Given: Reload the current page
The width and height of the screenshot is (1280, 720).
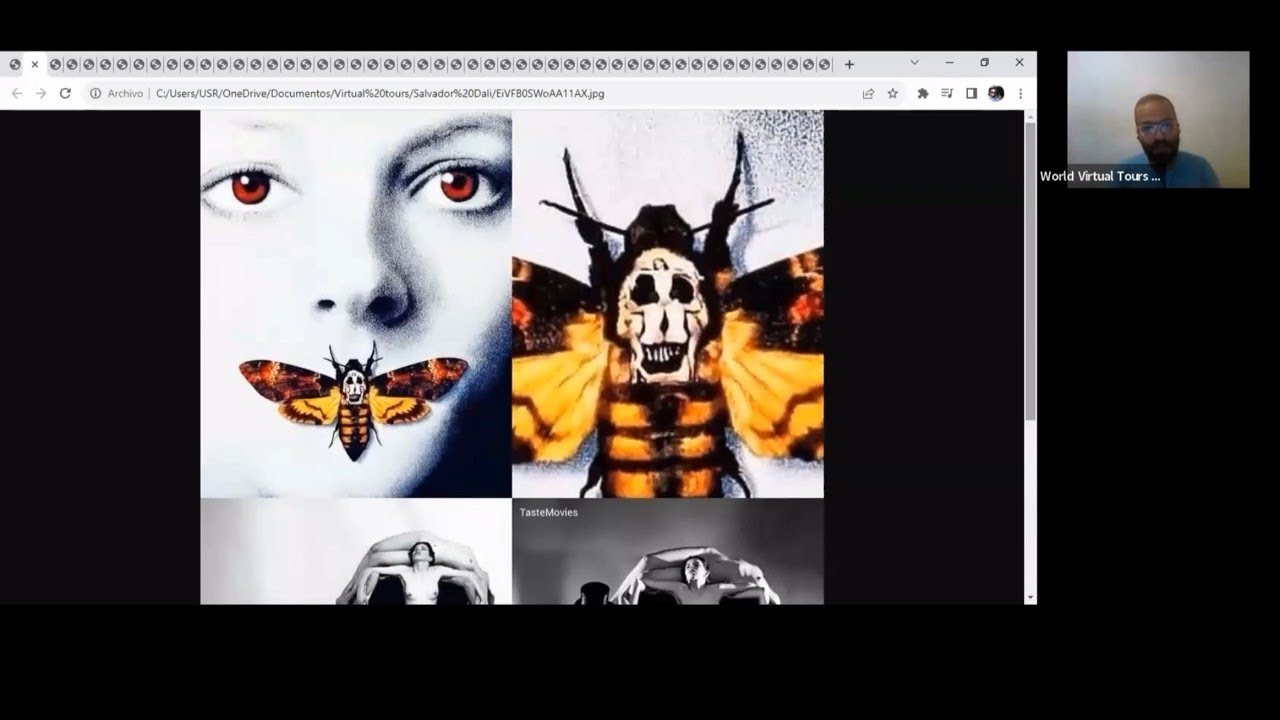Looking at the screenshot, I should coord(65,93).
